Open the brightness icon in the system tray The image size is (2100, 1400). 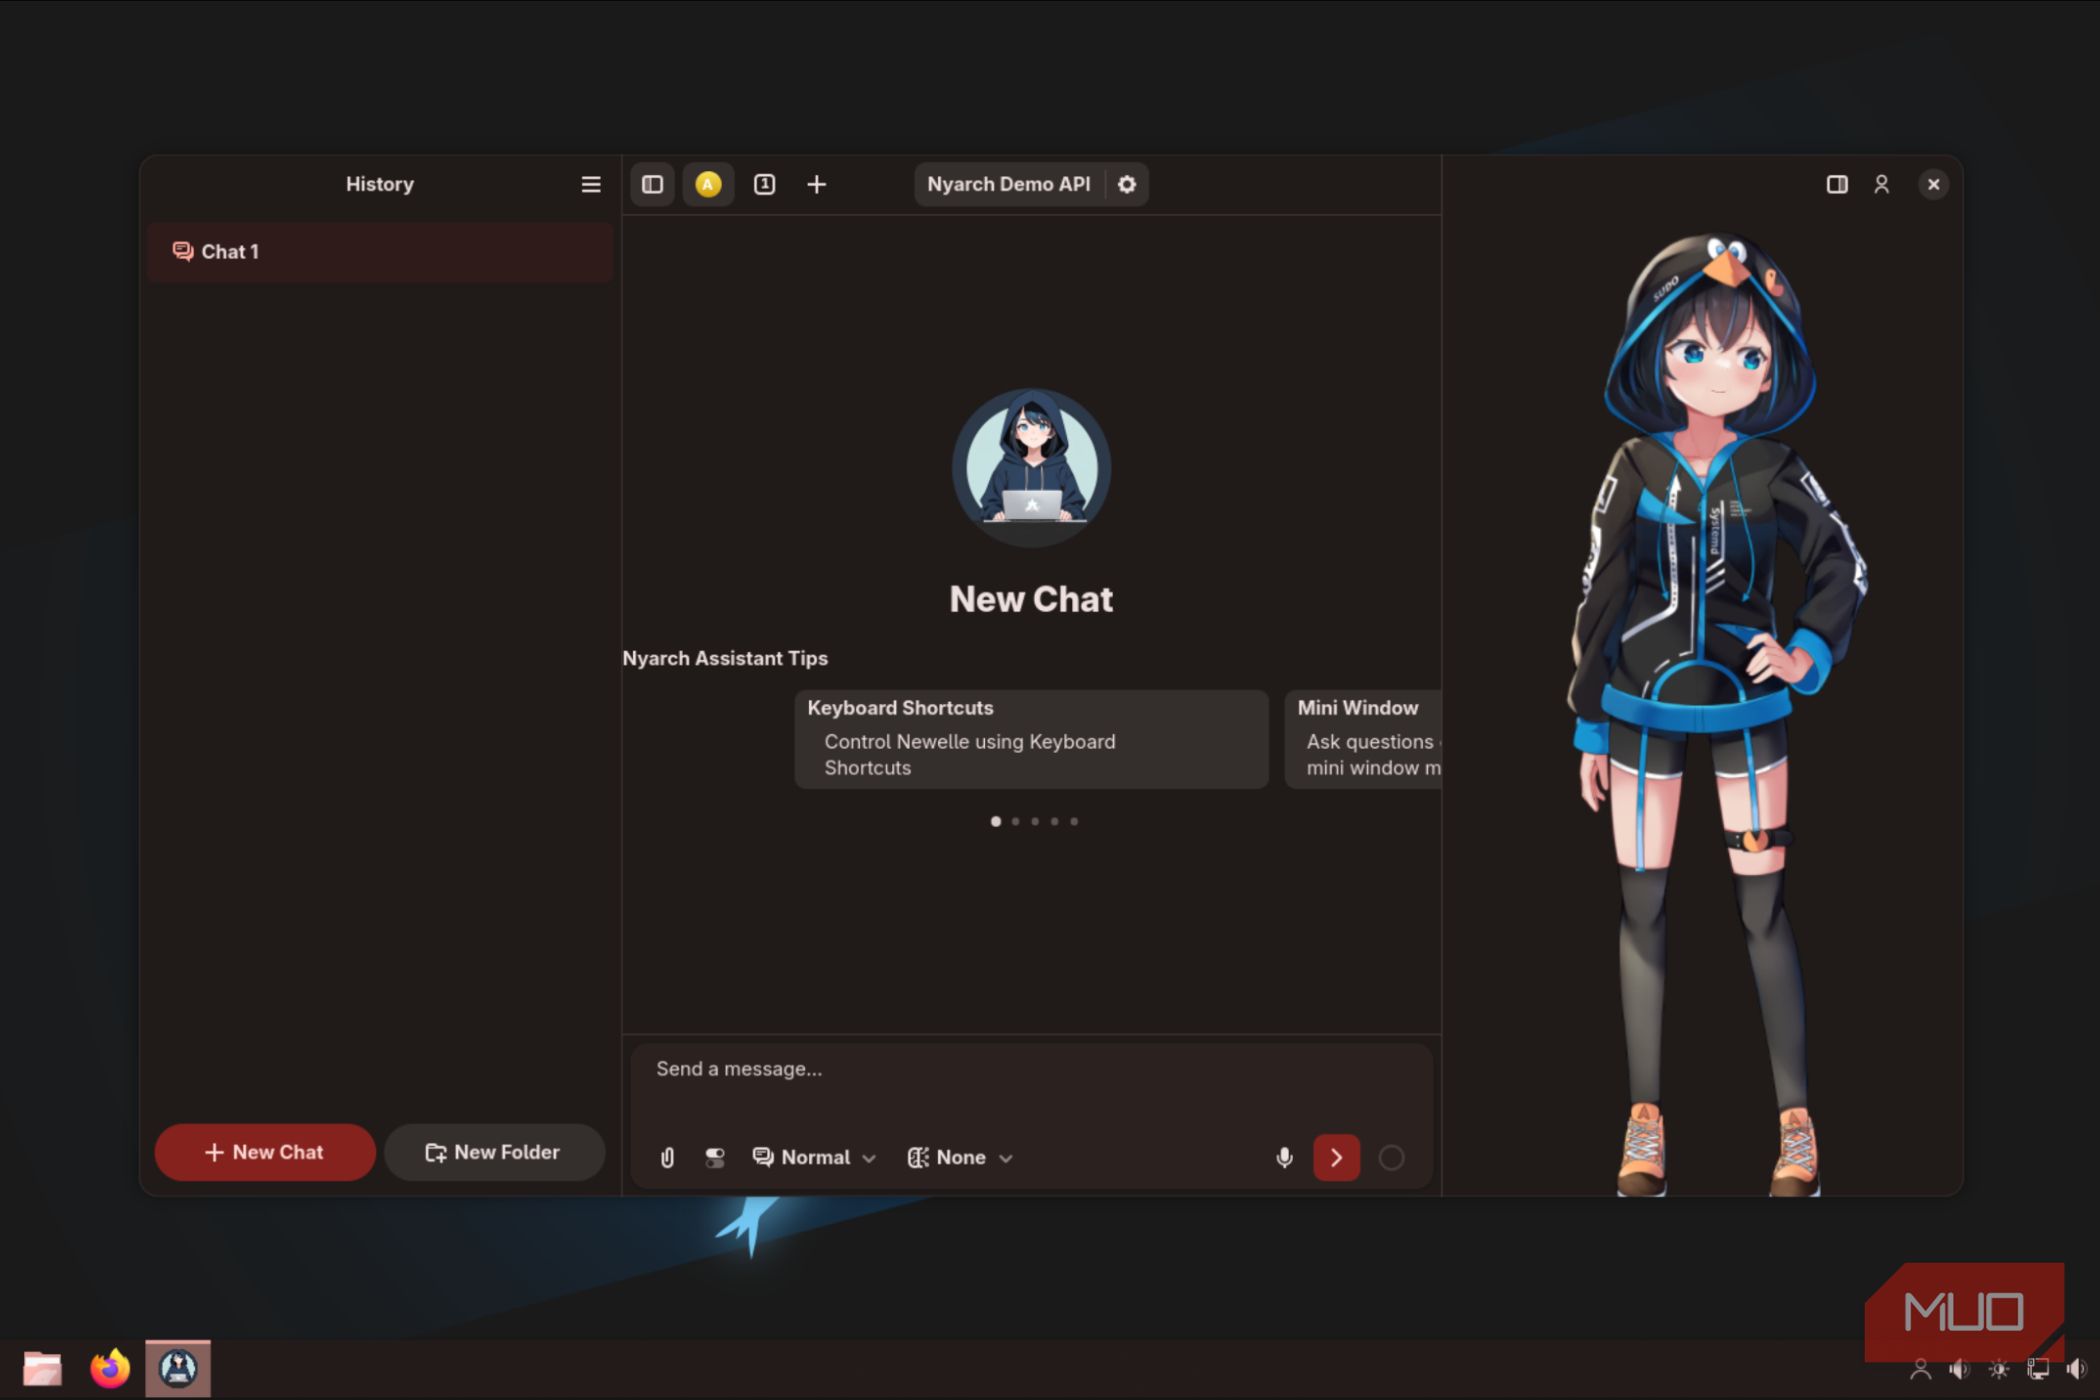point(1998,1370)
